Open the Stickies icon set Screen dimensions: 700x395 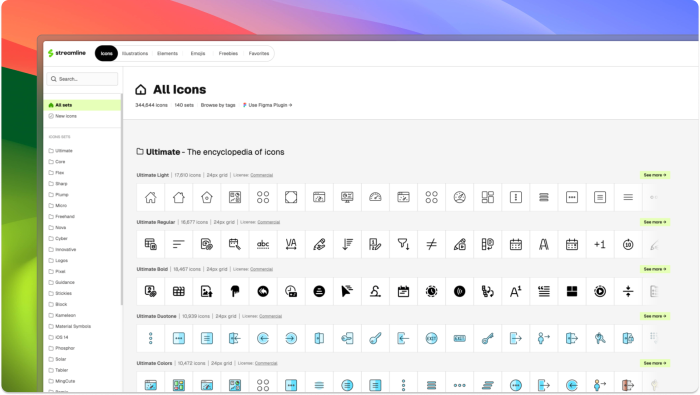(x=60, y=293)
